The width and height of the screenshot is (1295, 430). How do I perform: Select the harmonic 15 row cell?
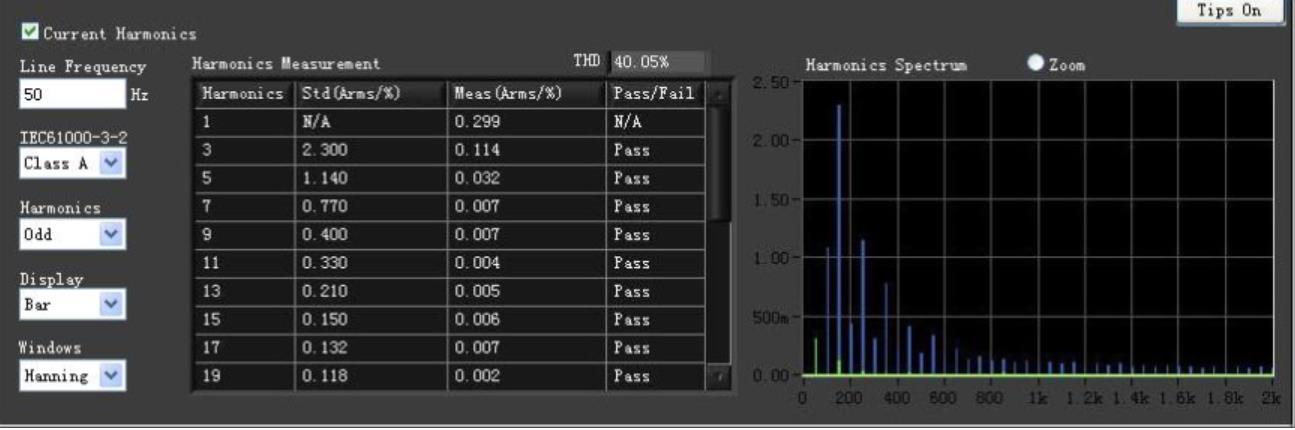pyautogui.click(x=243, y=321)
